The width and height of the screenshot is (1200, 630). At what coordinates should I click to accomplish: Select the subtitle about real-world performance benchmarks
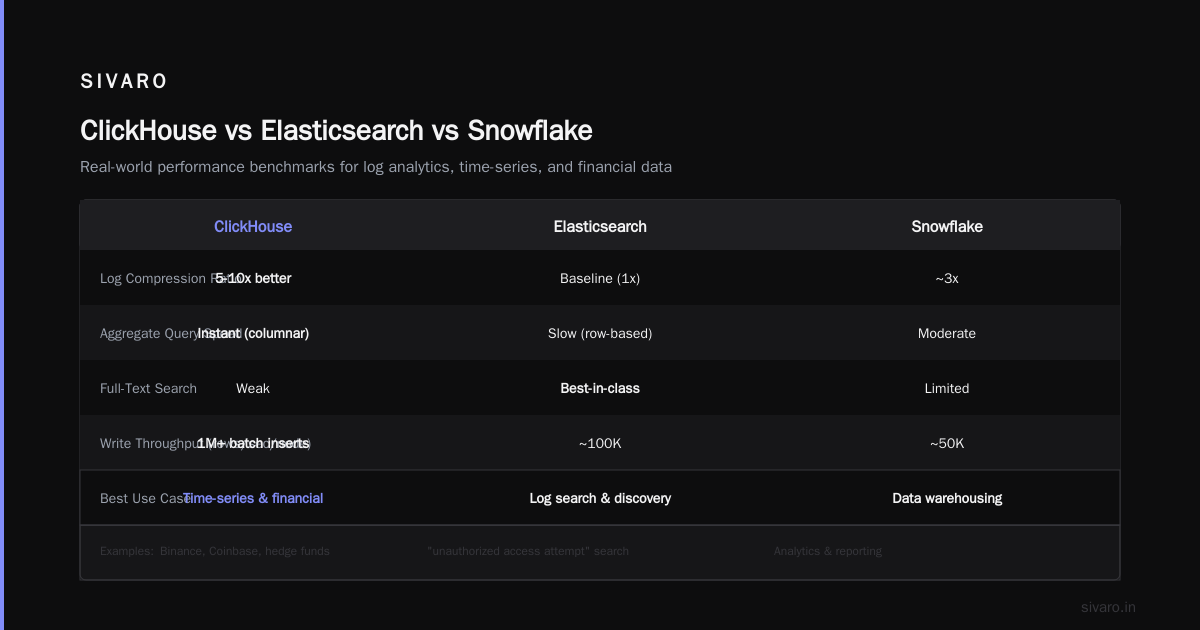(376, 167)
